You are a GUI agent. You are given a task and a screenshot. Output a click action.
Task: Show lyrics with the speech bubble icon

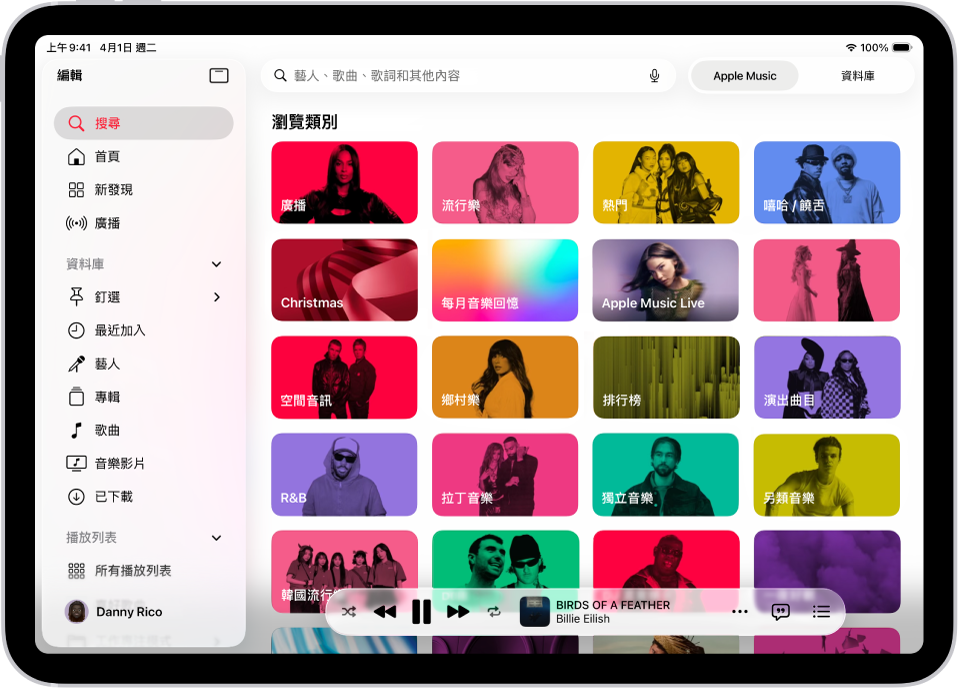[x=780, y=612]
